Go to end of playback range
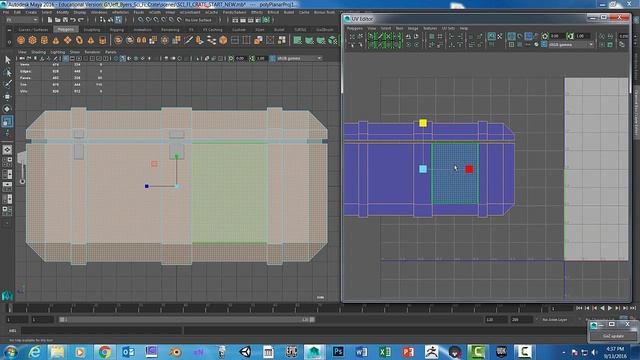The height and width of the screenshot is (360, 640). pyautogui.click(x=633, y=308)
